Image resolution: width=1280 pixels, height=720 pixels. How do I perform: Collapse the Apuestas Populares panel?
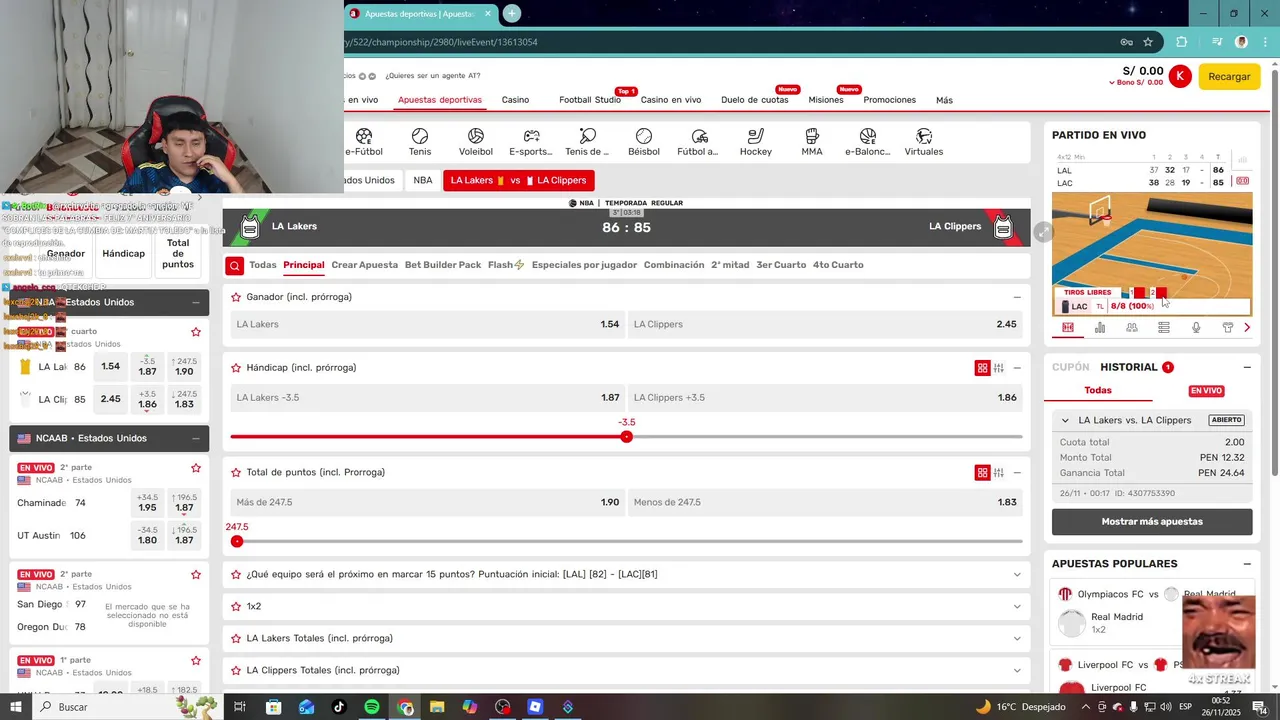coord(1247,564)
